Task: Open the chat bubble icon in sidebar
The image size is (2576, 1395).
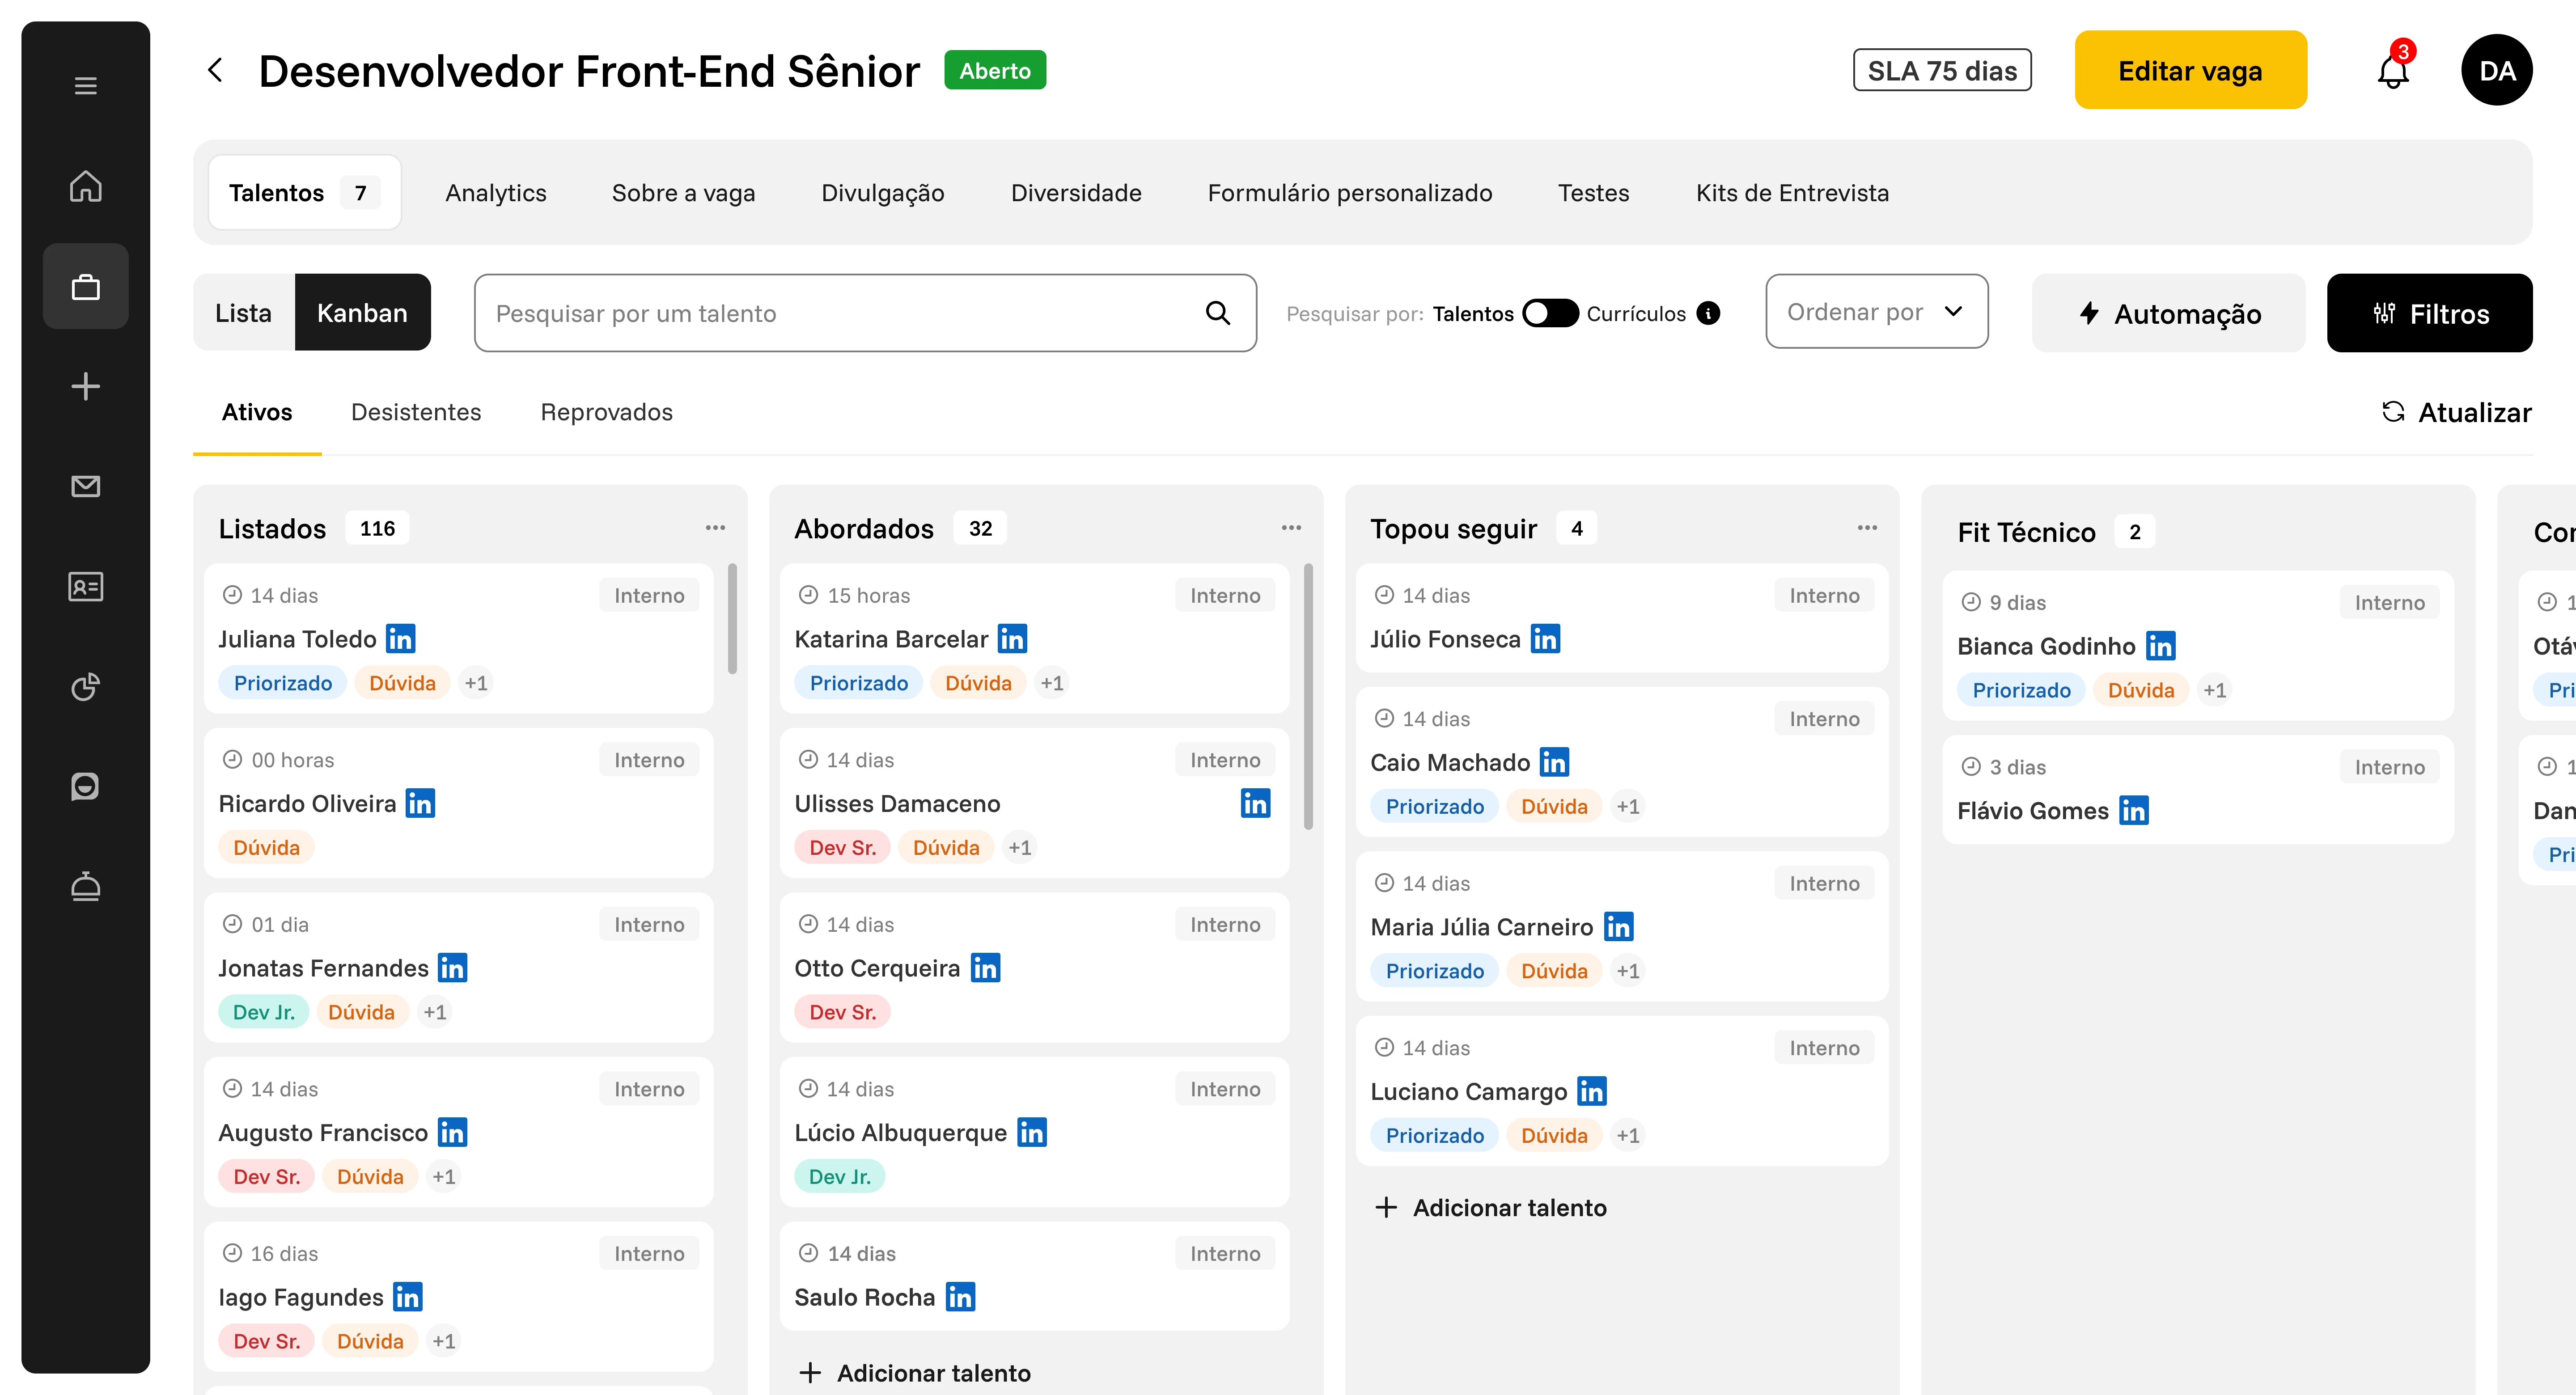Action: tap(86, 786)
